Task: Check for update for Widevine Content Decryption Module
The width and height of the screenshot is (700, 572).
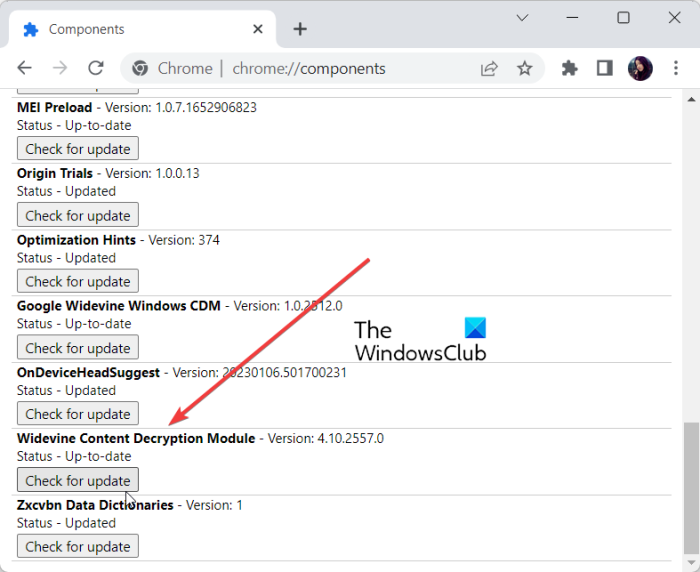Action: (78, 480)
